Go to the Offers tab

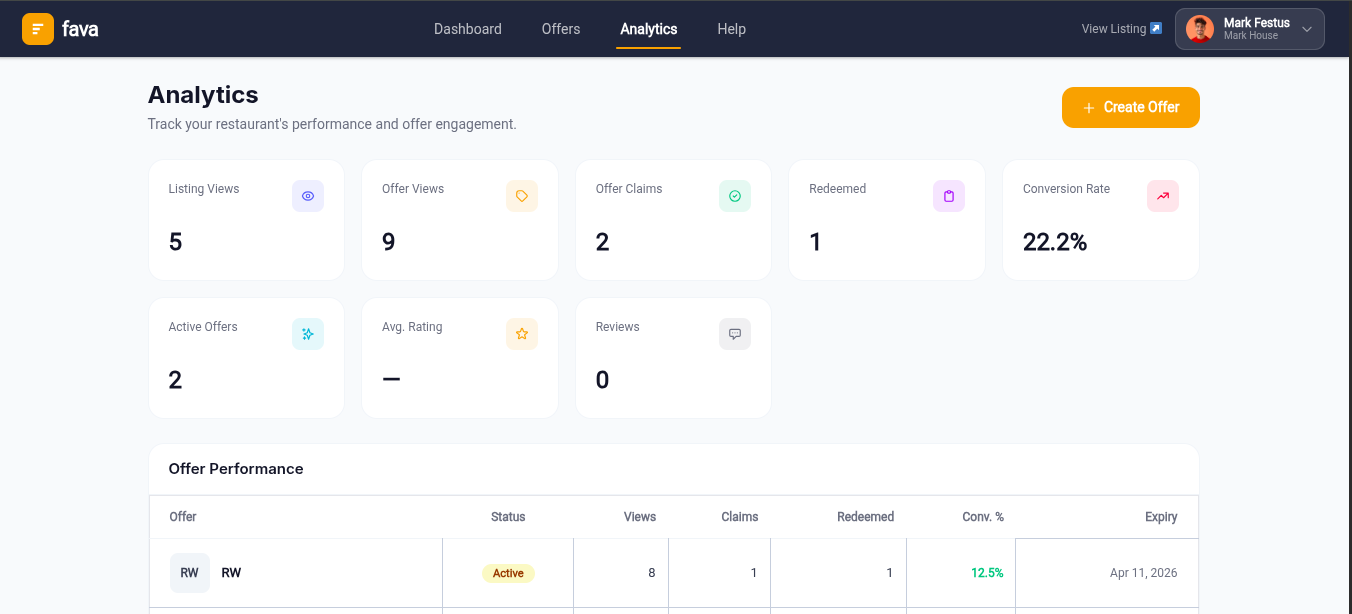(561, 29)
